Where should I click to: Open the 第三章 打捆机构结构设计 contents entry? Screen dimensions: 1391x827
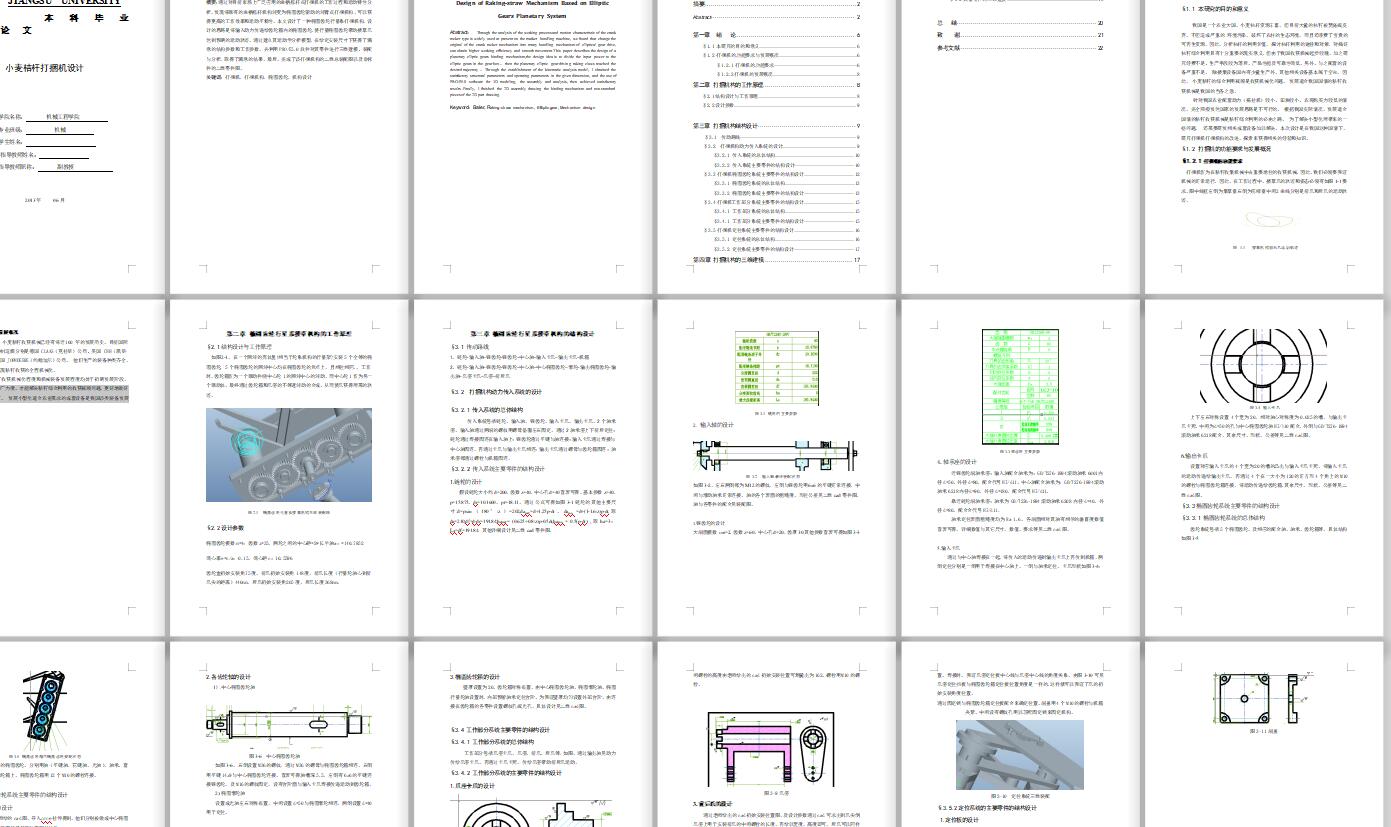(x=776, y=126)
